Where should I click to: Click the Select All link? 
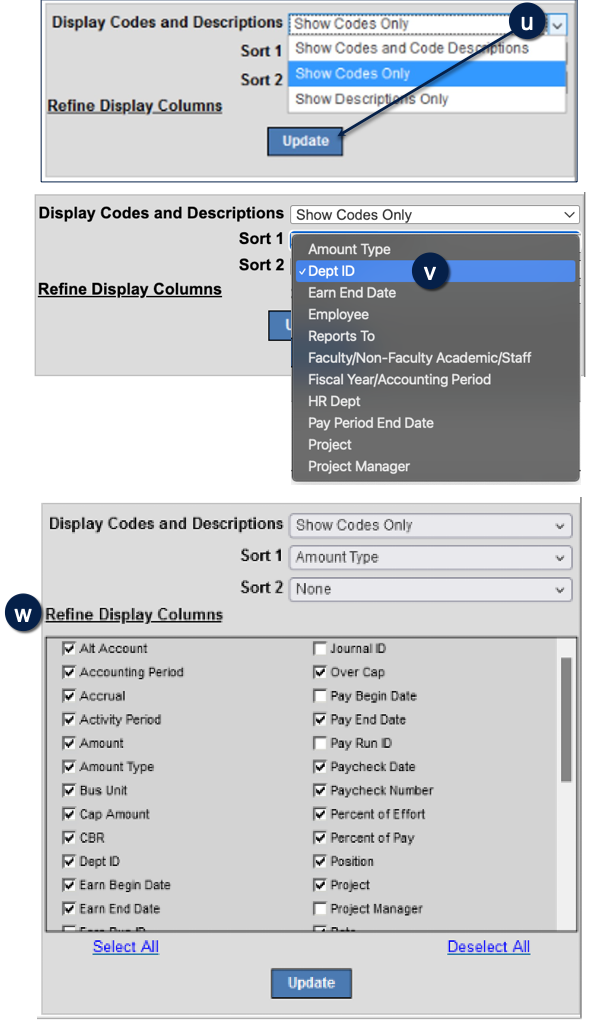pyautogui.click(x=126, y=946)
